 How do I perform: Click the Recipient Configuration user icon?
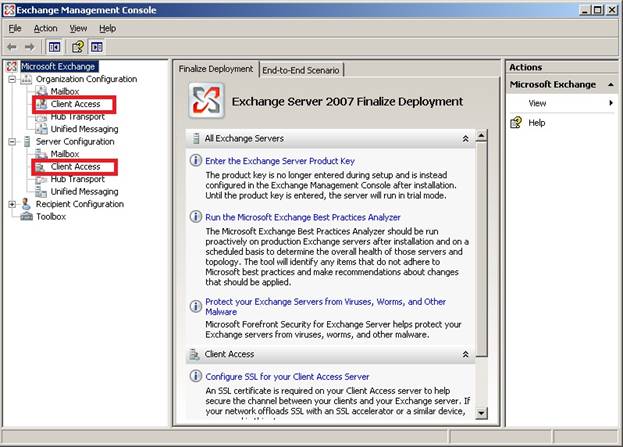click(x=26, y=204)
